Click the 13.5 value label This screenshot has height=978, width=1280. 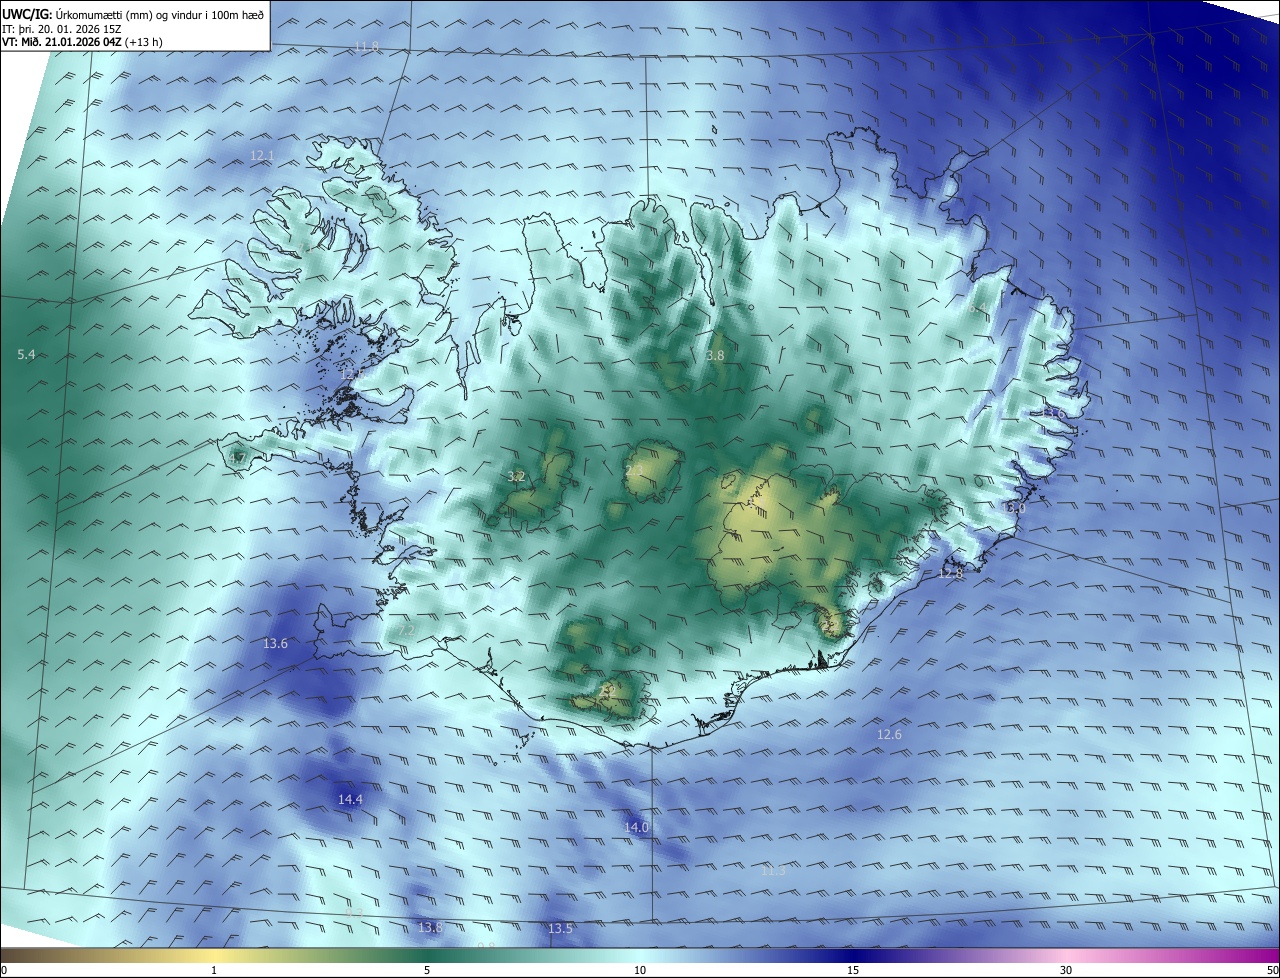pos(560,929)
